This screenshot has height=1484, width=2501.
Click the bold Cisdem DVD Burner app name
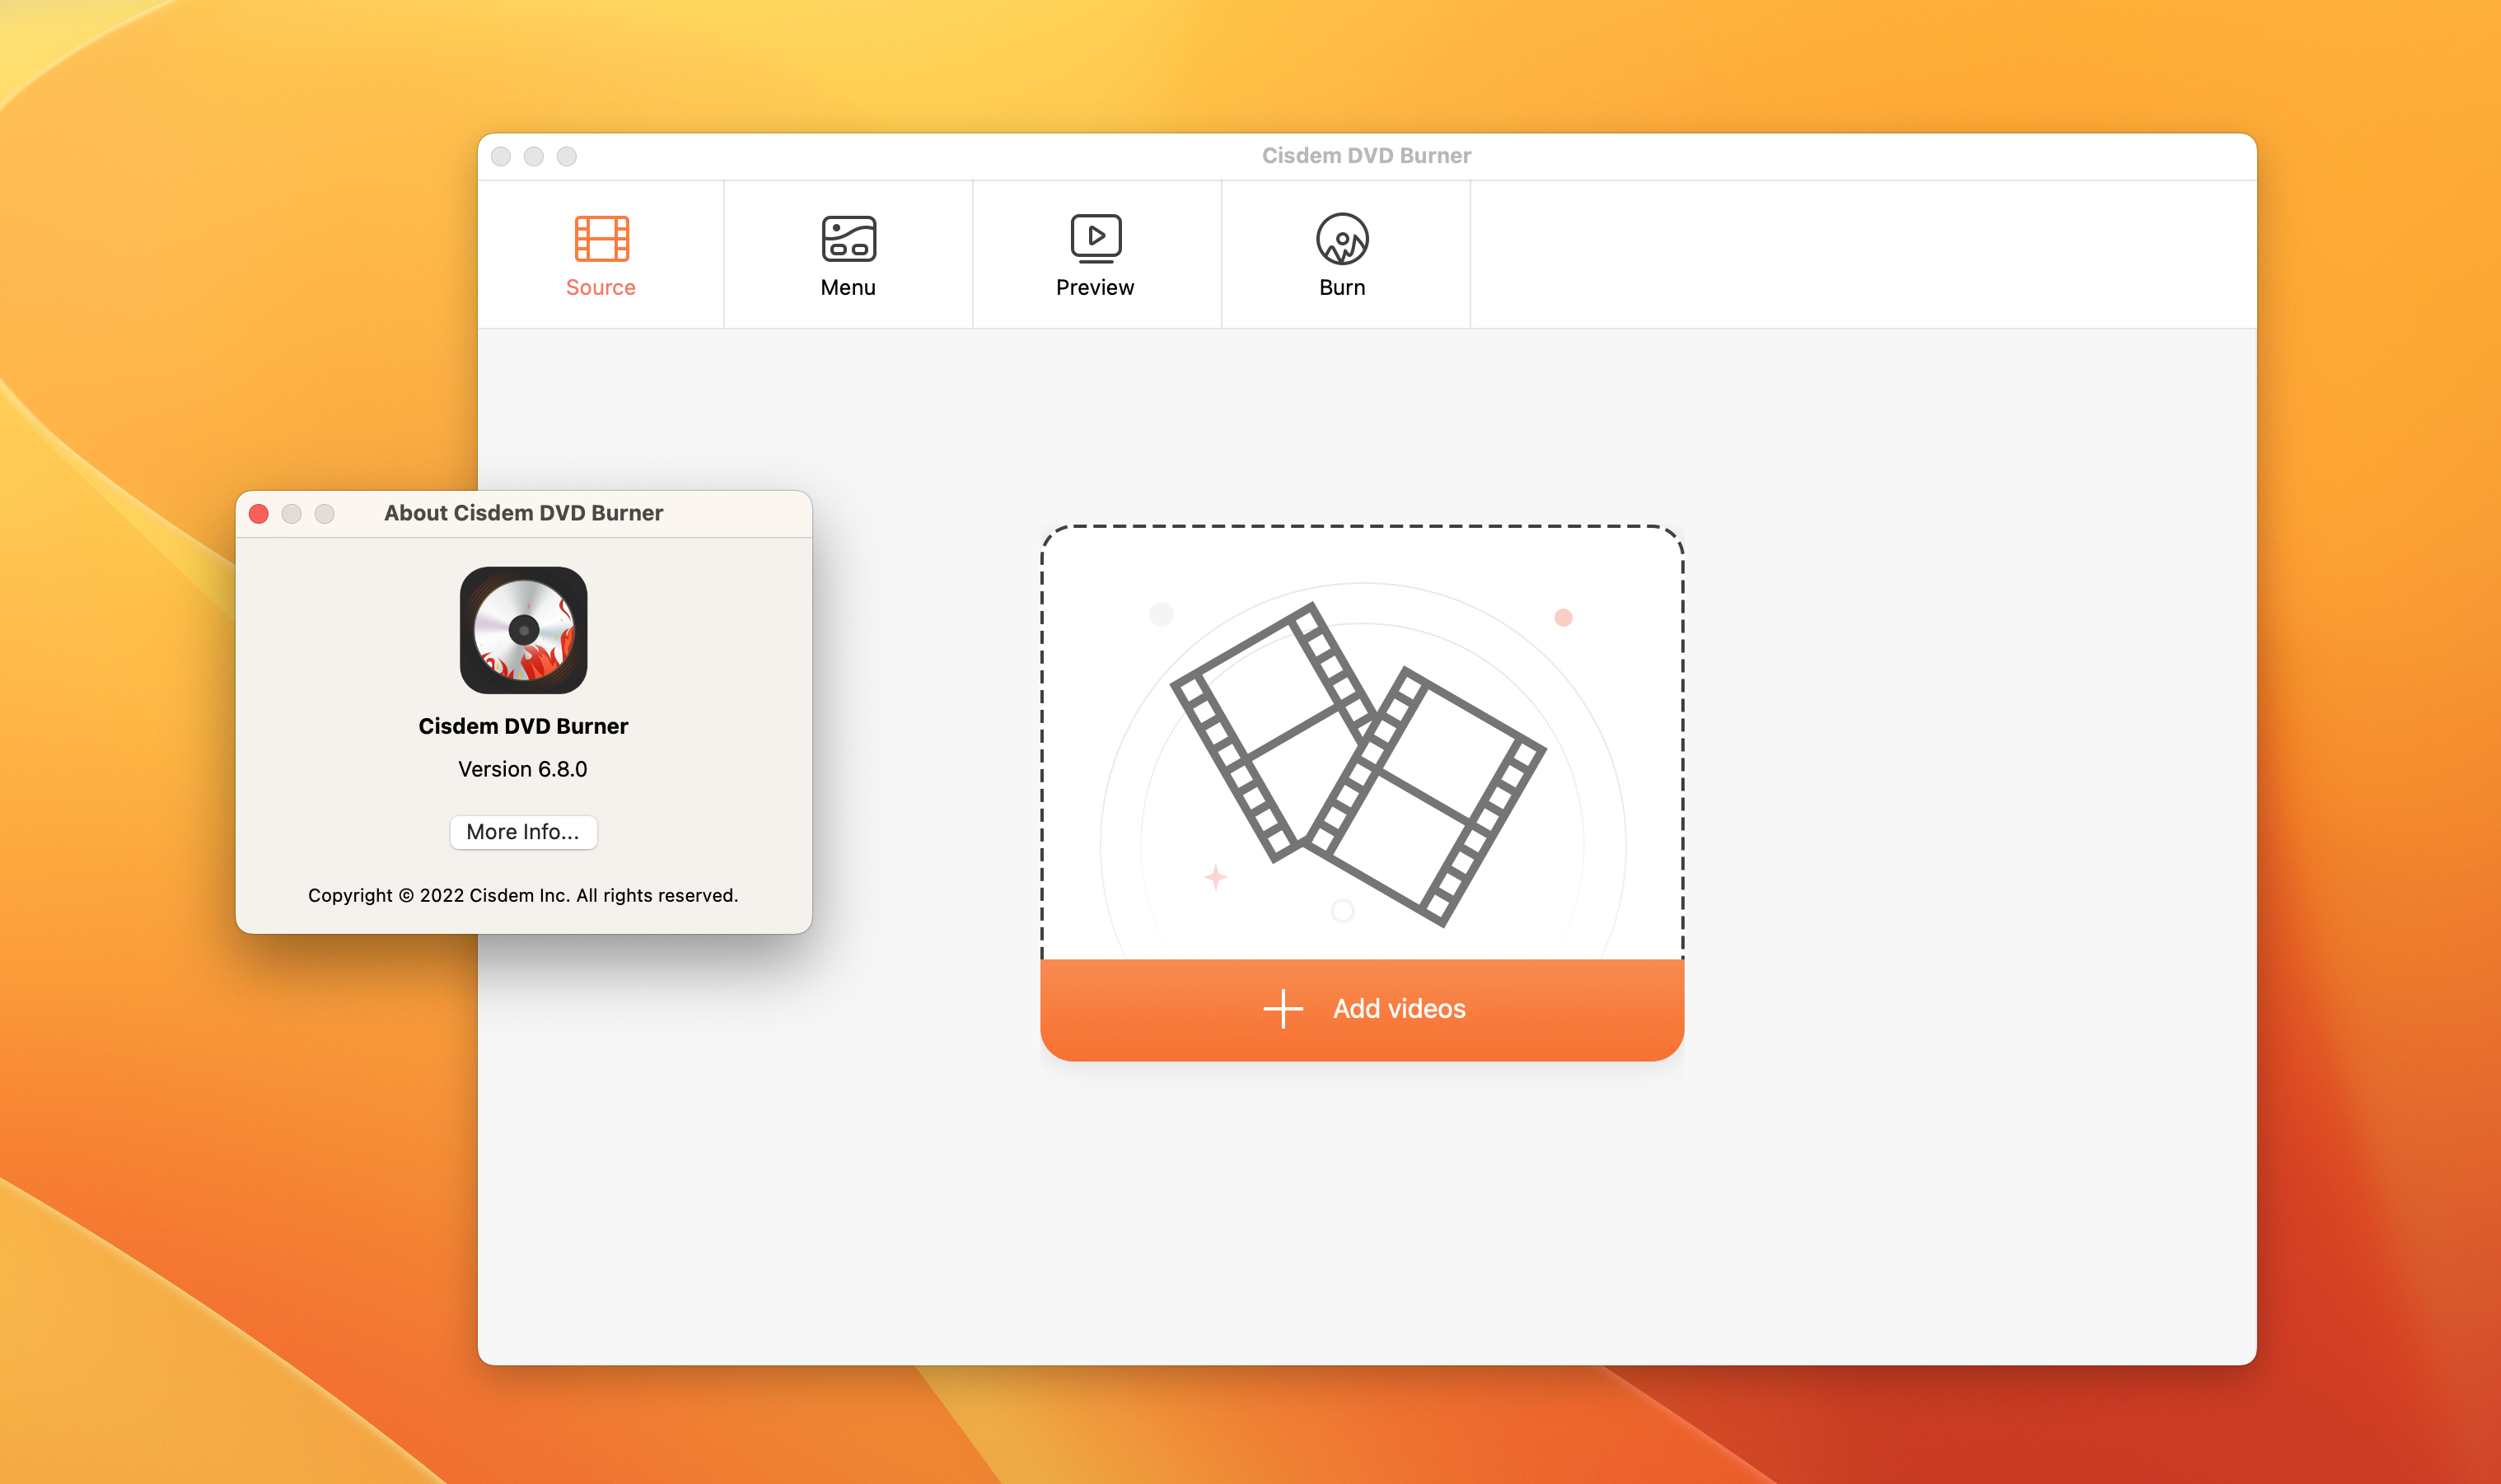[523, 726]
